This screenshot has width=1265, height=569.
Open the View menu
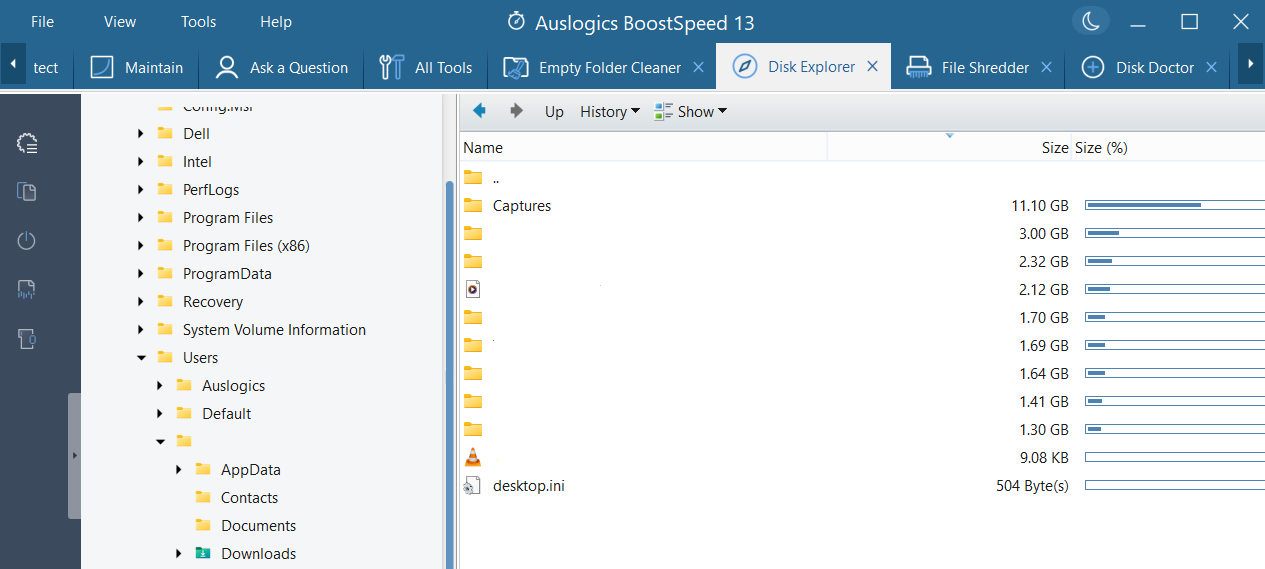[120, 21]
